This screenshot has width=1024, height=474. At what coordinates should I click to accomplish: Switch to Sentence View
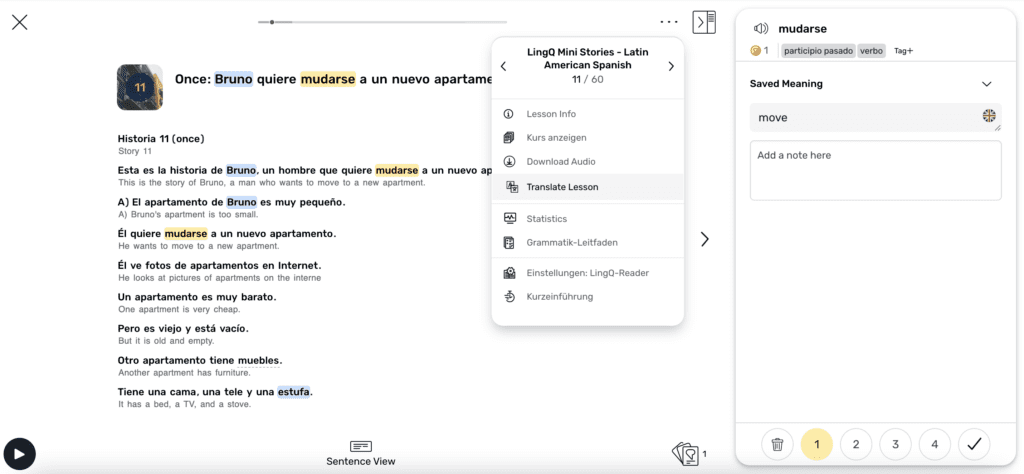pos(361,453)
